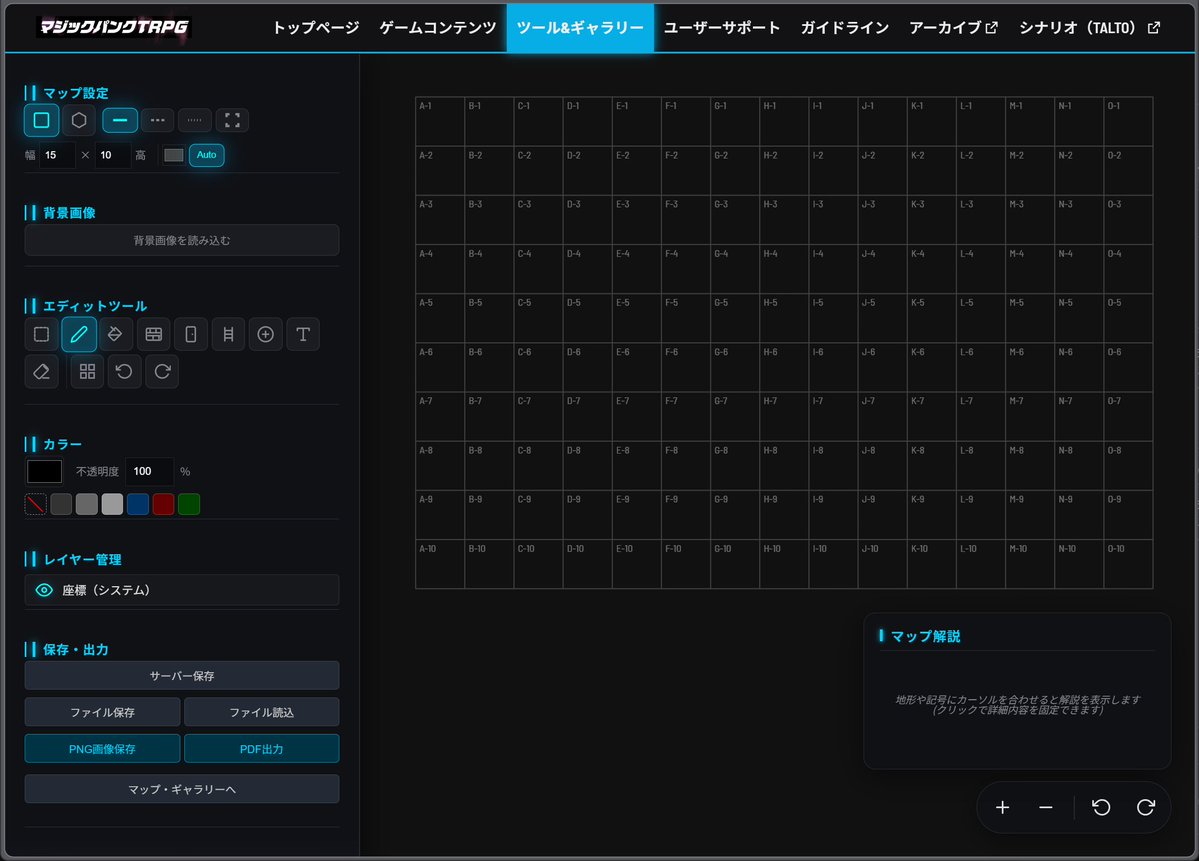
Task: Select the paint bucket fill tool
Action: [x=115, y=334]
